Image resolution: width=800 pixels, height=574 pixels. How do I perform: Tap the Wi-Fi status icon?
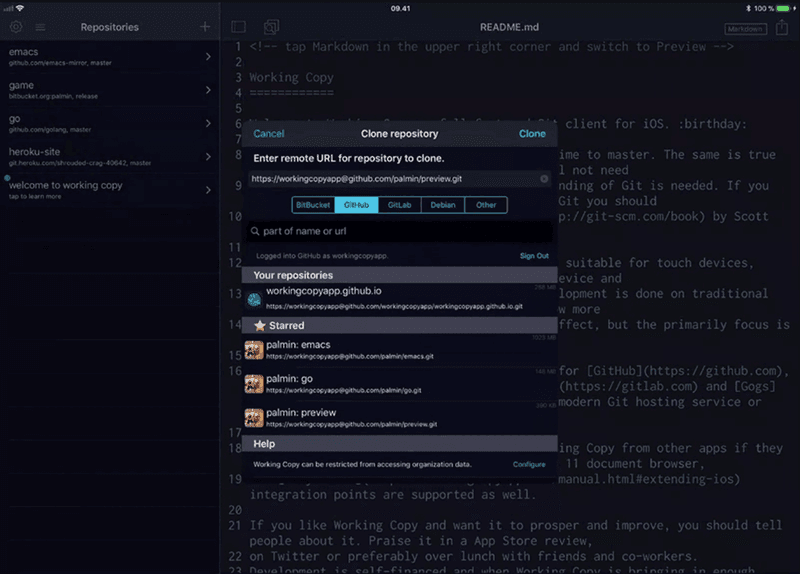click(20, 8)
